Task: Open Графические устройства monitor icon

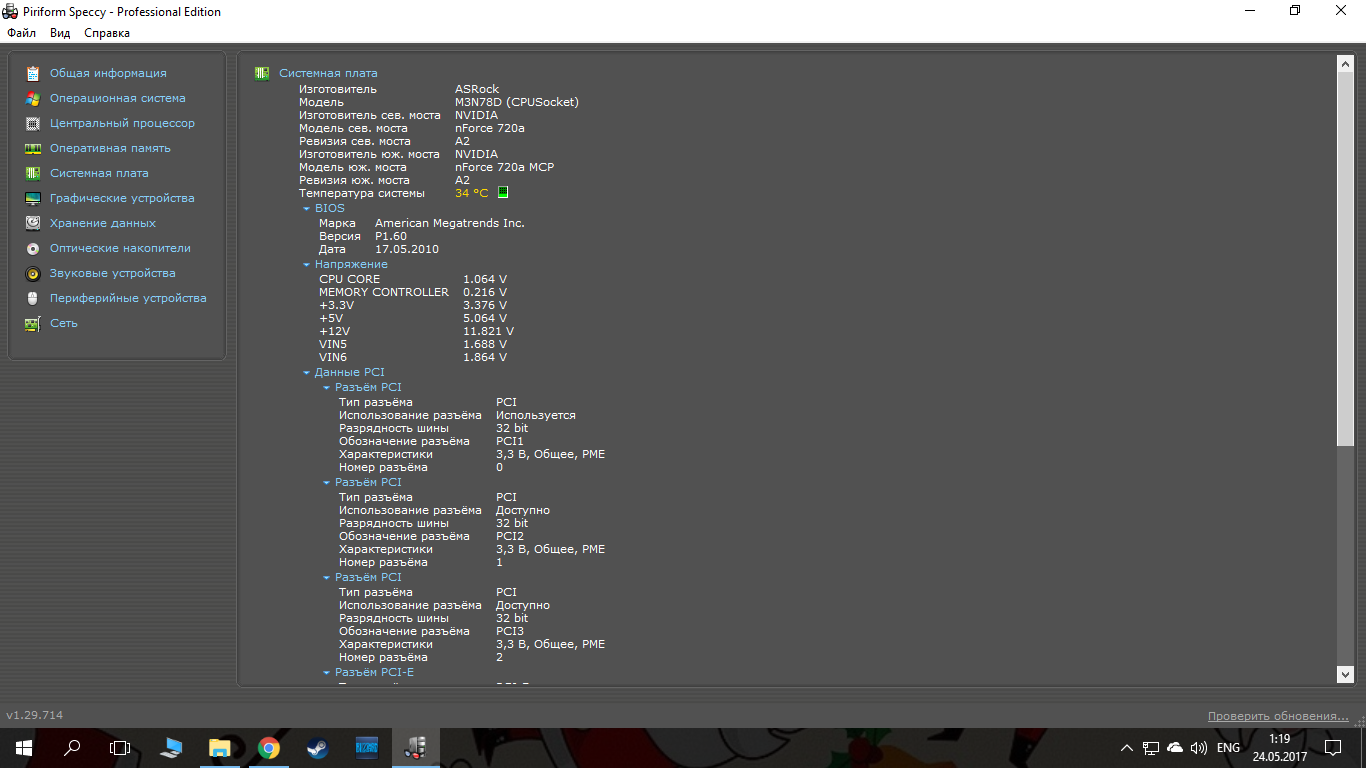Action: tap(33, 198)
